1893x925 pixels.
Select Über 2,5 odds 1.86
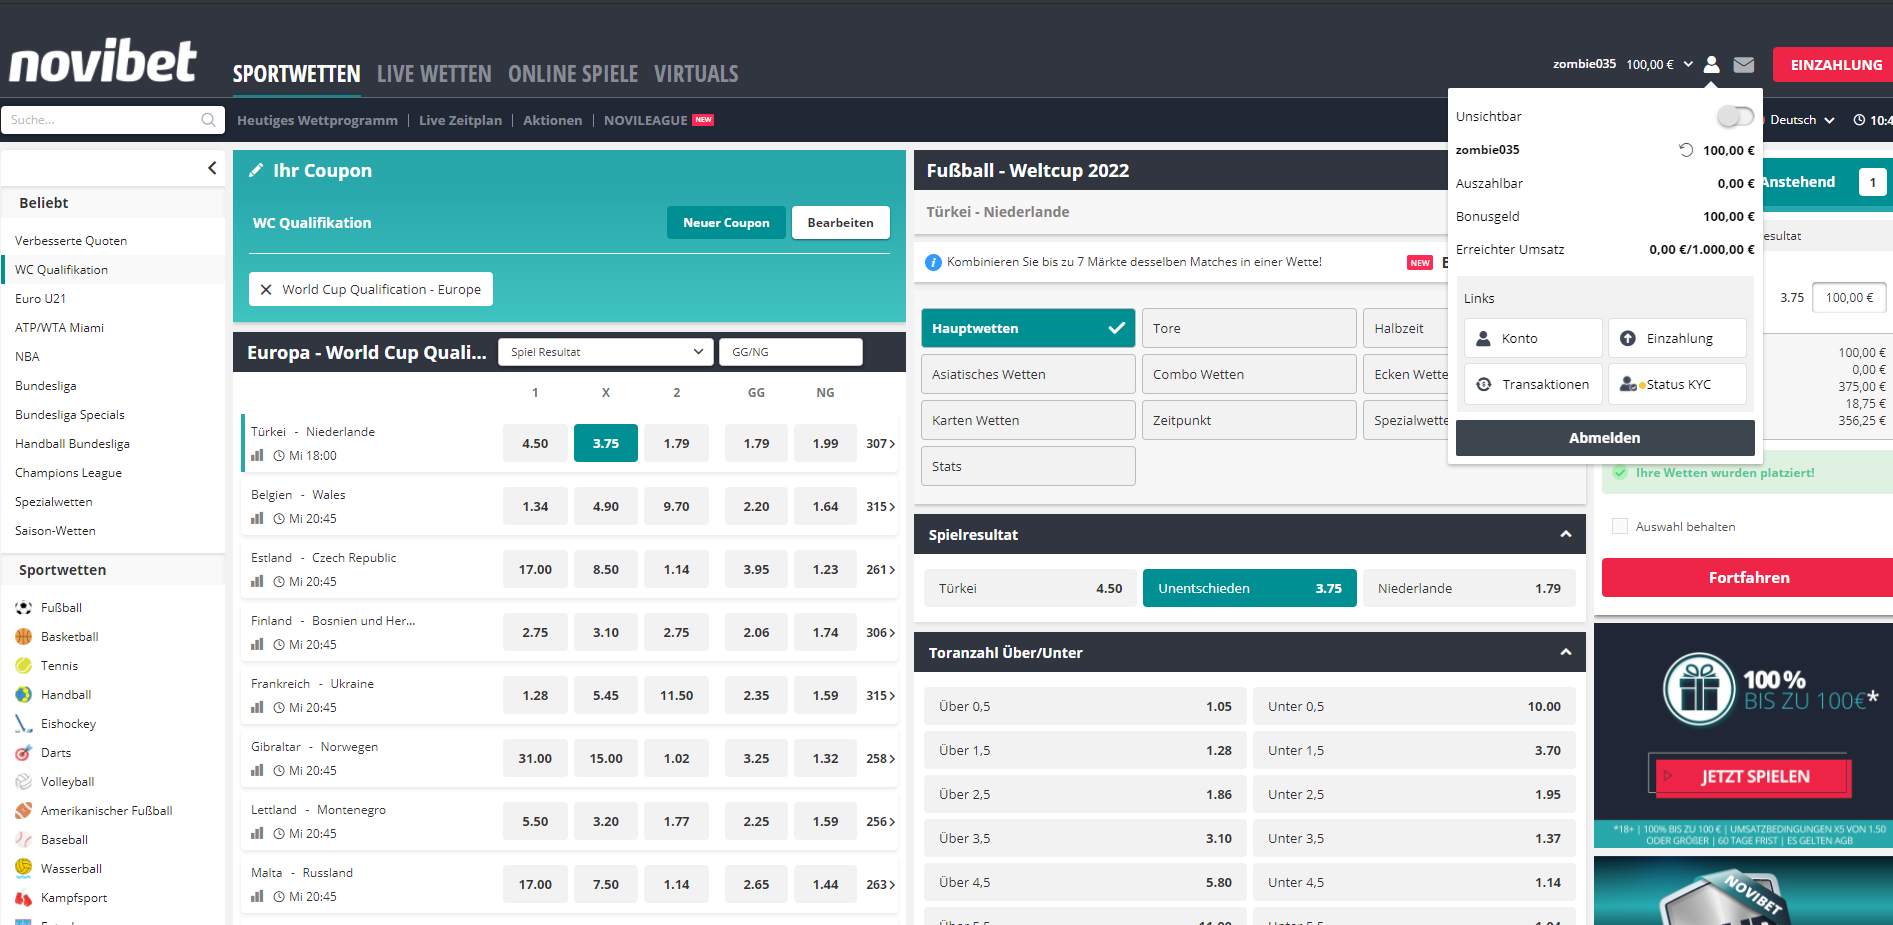click(1085, 794)
